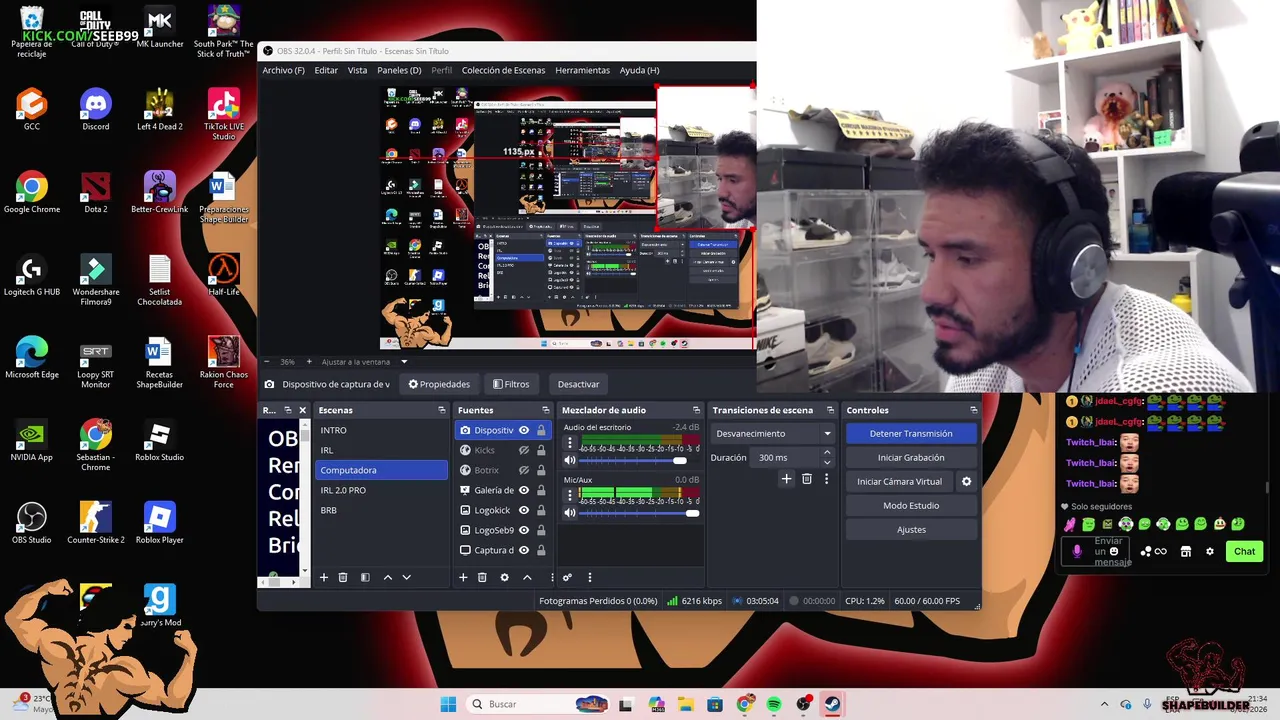Open Archivo (F) menu
1280x720 pixels.
pyautogui.click(x=283, y=70)
